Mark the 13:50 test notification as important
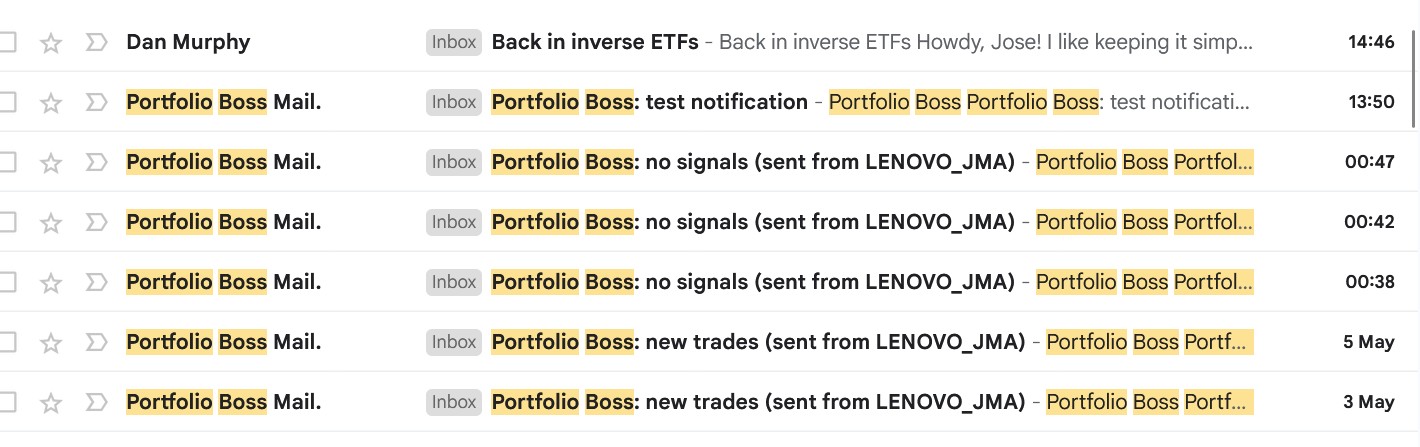The width and height of the screenshot is (1420, 447). (96, 103)
